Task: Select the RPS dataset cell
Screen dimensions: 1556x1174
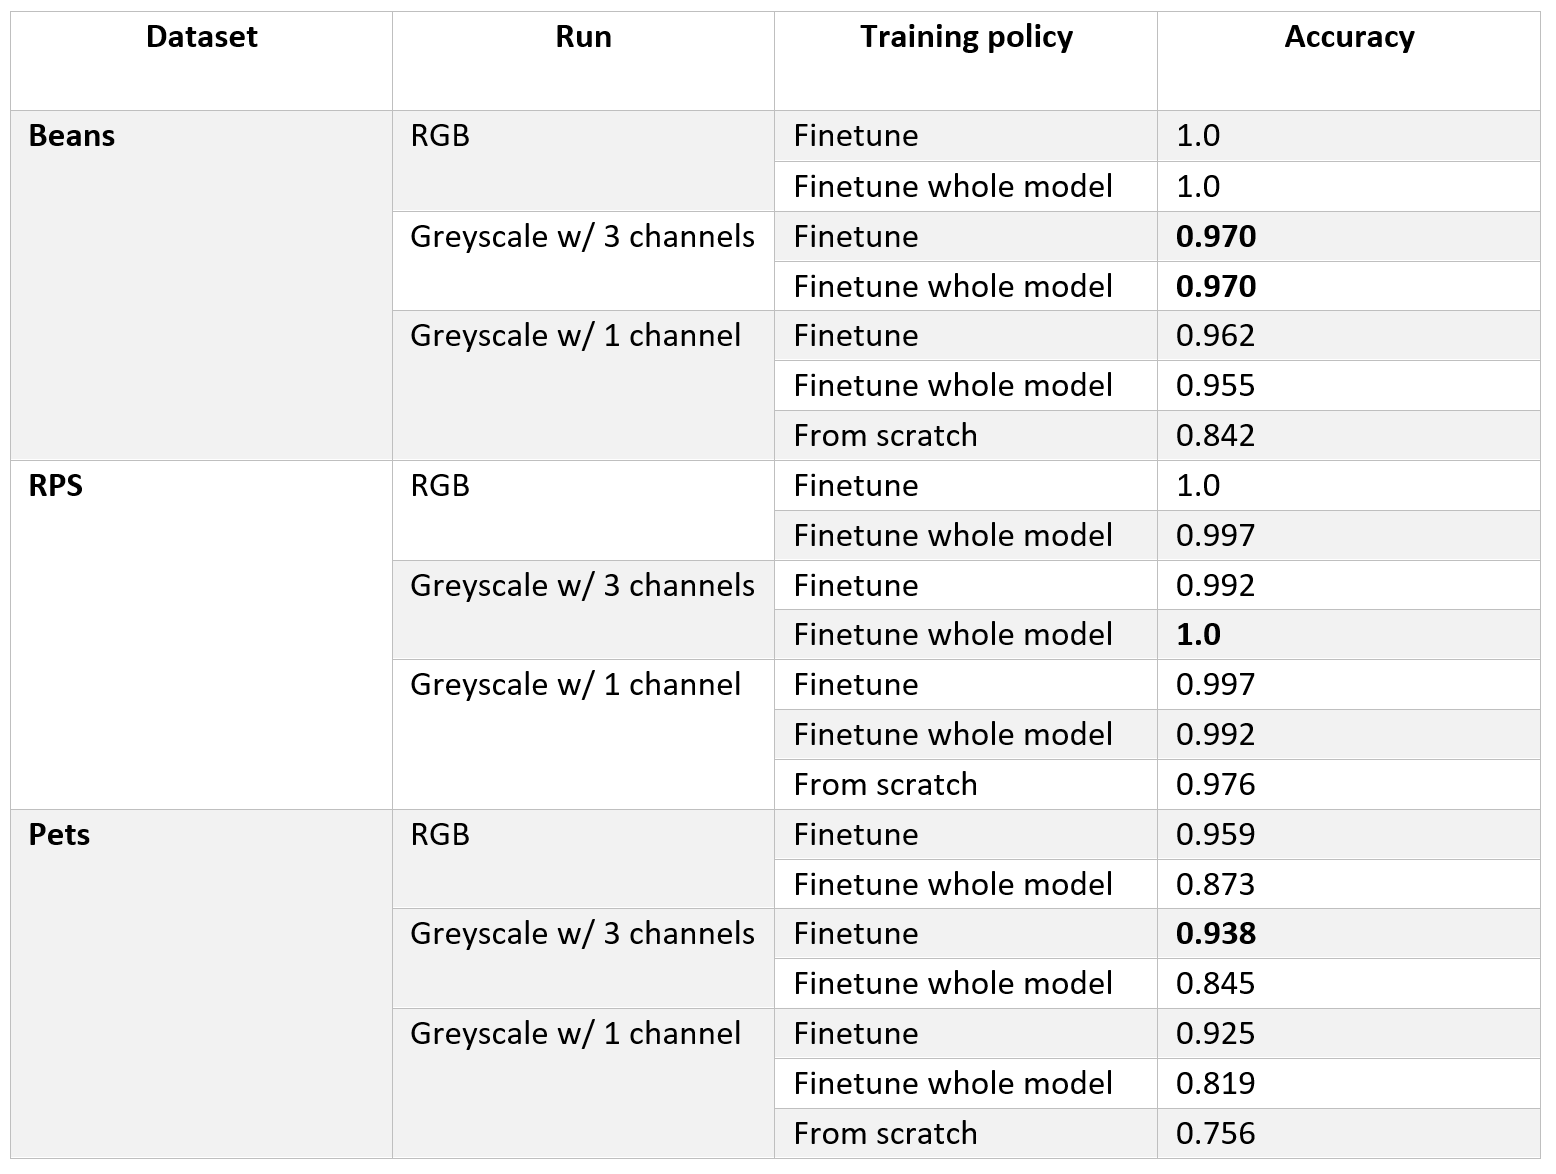Action: (56, 486)
